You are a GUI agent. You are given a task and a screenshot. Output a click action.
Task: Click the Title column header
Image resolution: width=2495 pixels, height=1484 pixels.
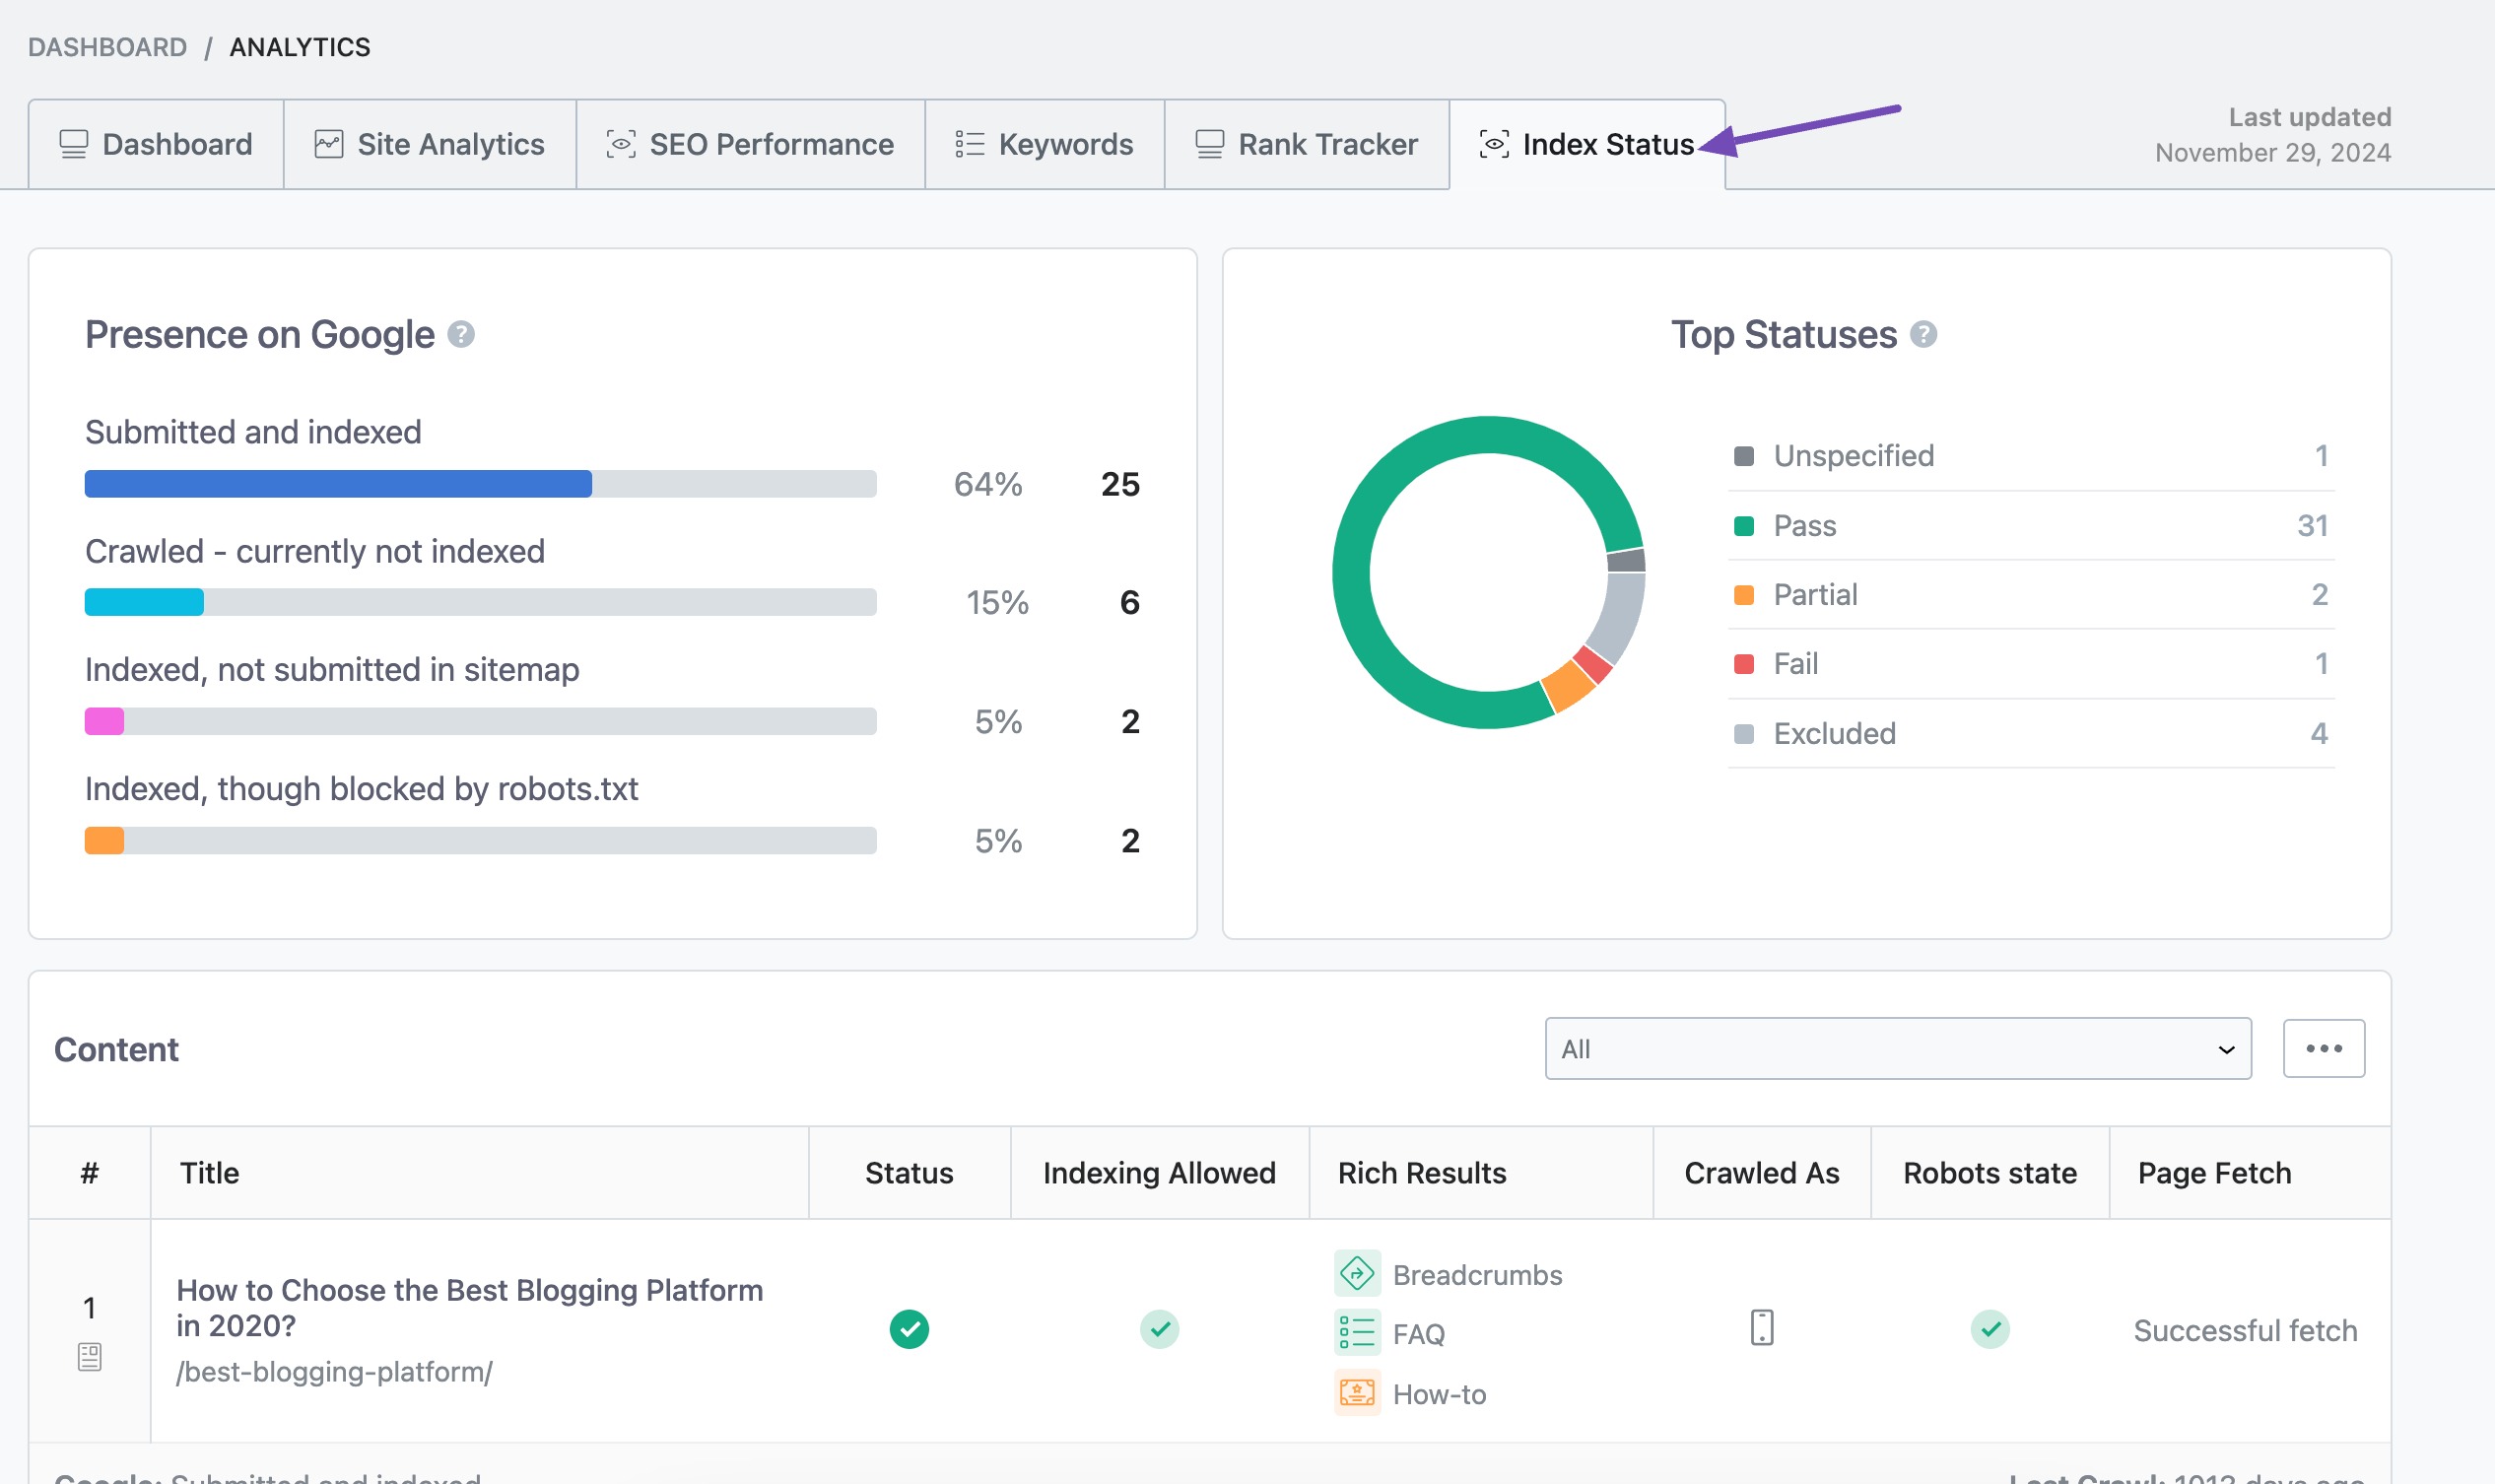(209, 1173)
